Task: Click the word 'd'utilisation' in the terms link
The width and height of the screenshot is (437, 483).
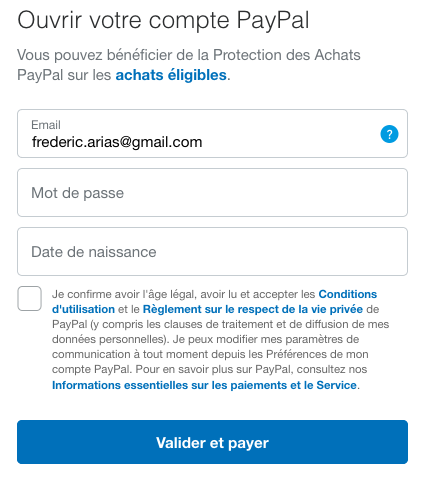Action: point(83,309)
